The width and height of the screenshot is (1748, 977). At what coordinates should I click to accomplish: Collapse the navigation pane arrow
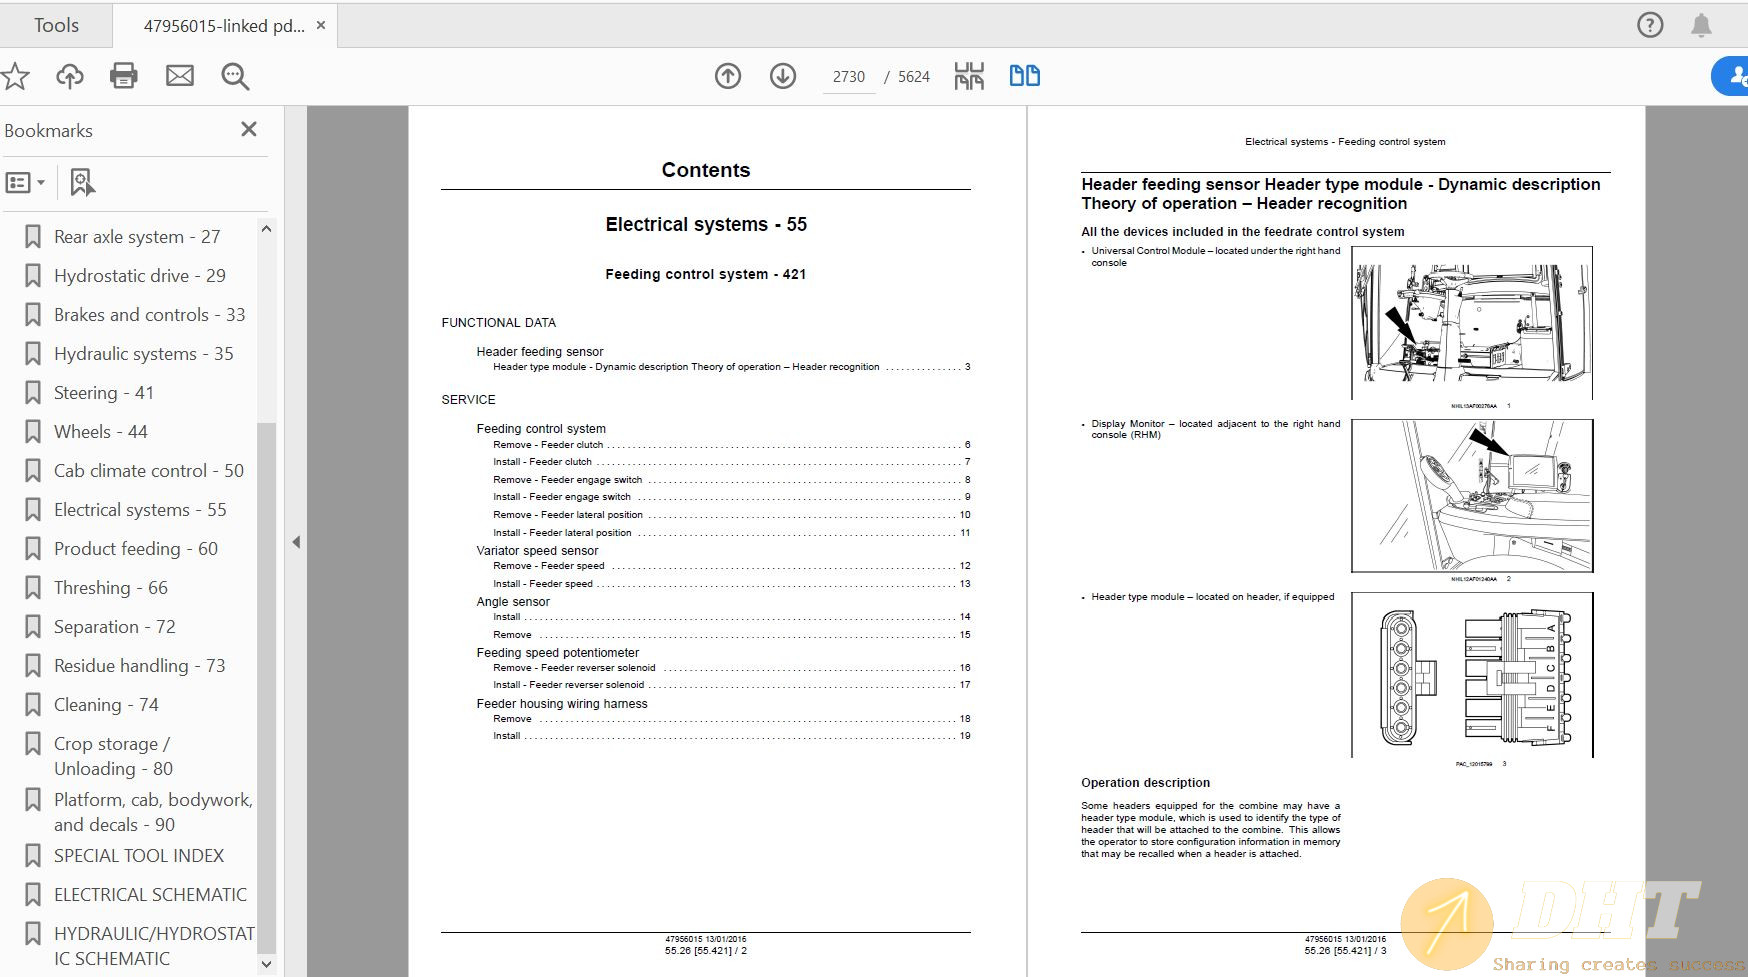coord(296,542)
